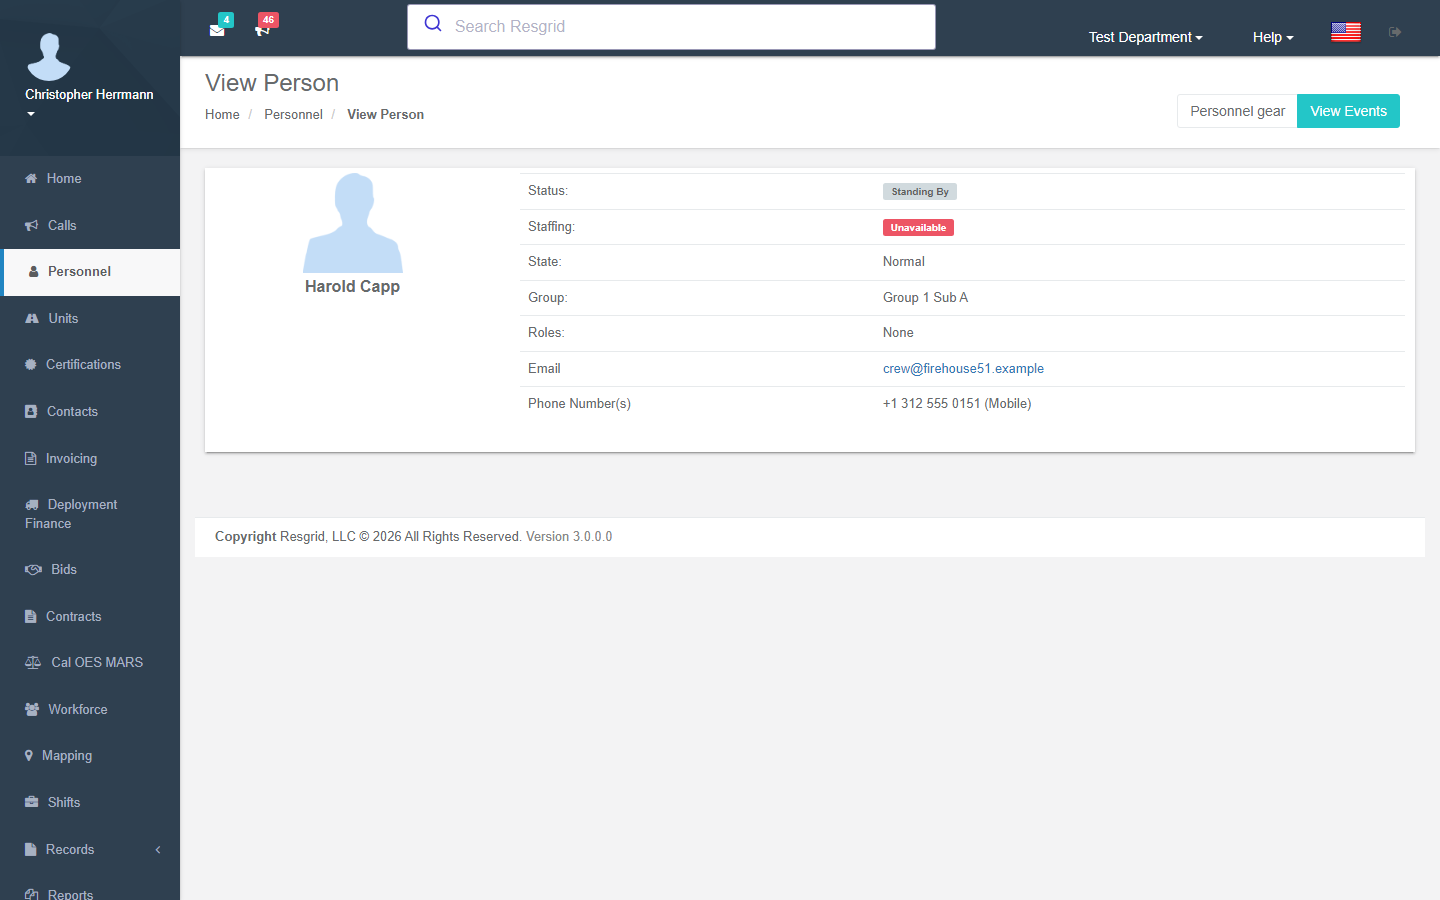Open the notifications bullhorn icon
The height and width of the screenshot is (900, 1440).
tap(262, 30)
